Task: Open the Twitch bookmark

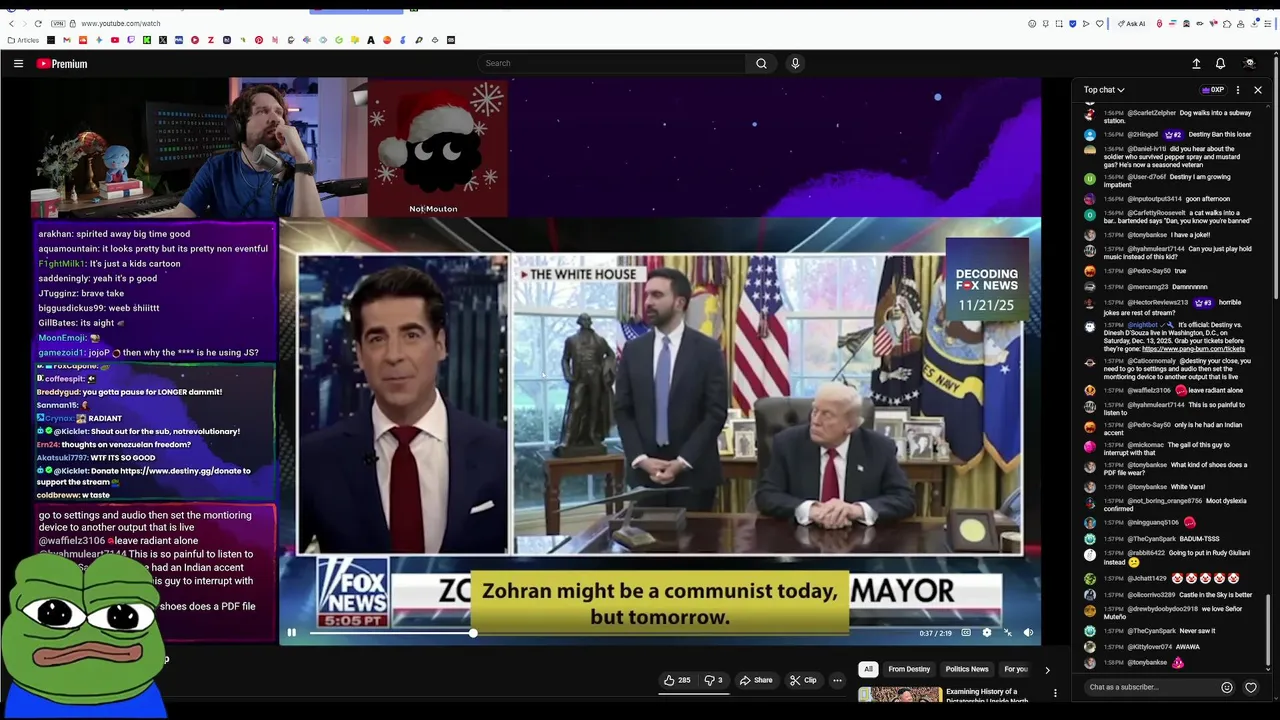Action: pos(131,40)
